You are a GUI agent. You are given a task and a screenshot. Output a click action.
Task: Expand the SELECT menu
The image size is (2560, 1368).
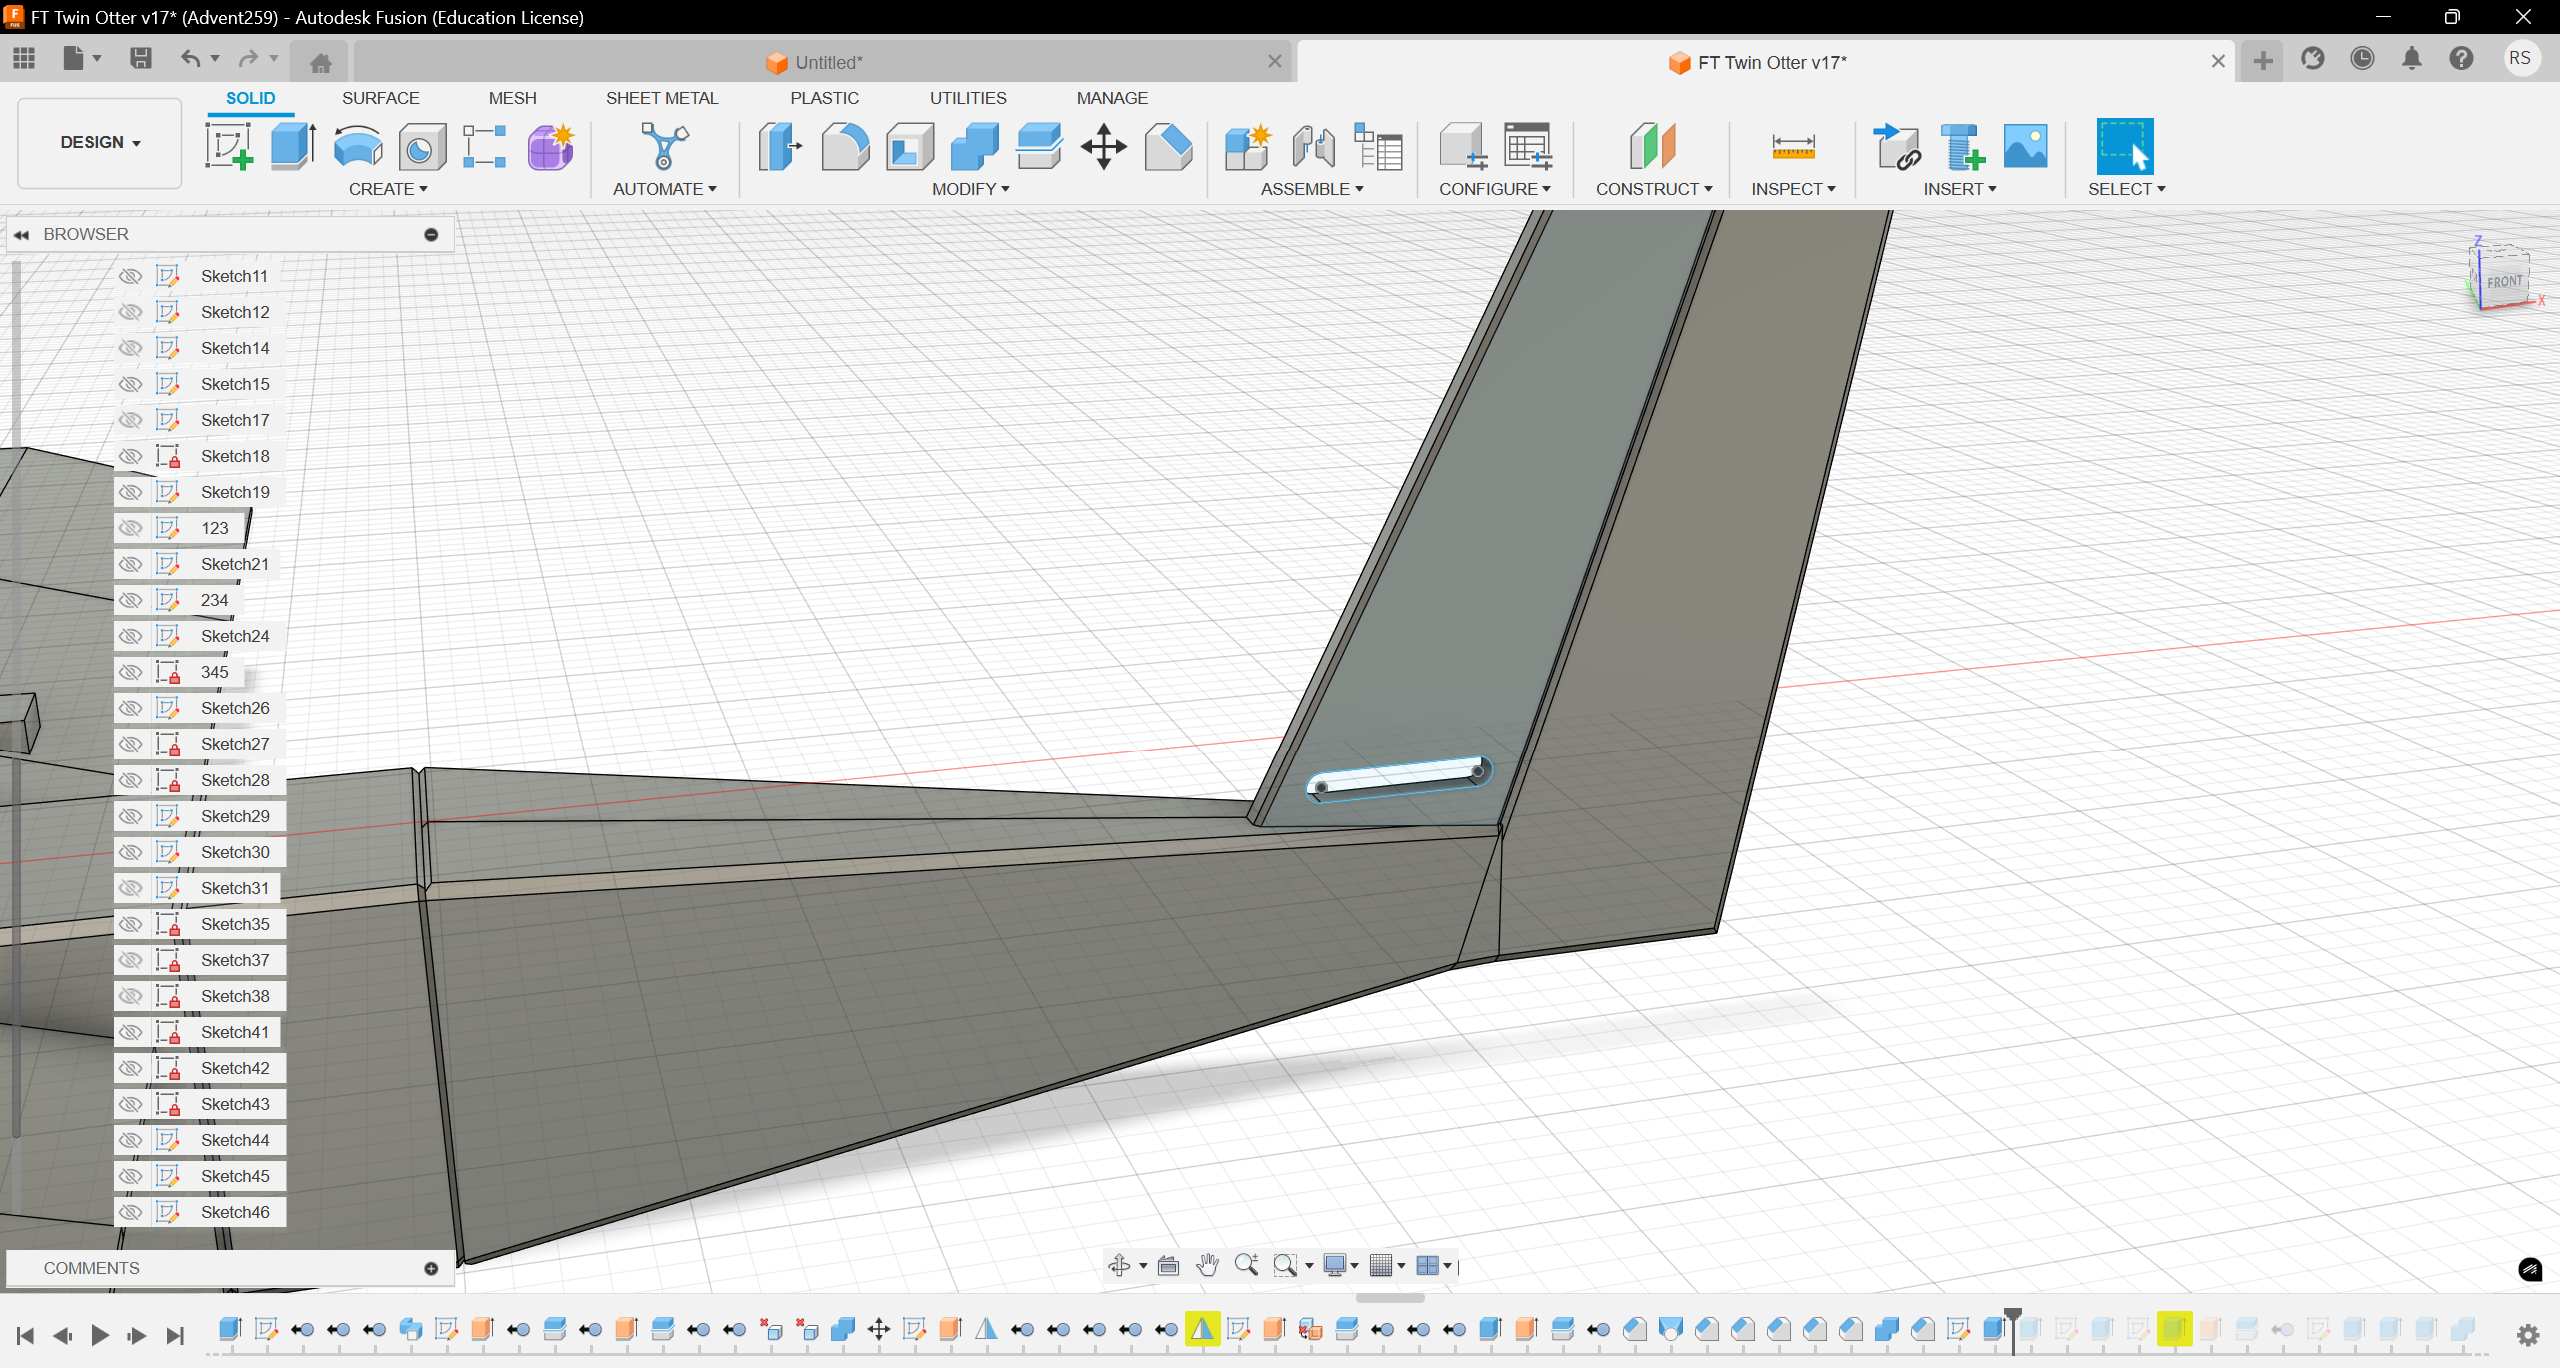(x=2126, y=189)
